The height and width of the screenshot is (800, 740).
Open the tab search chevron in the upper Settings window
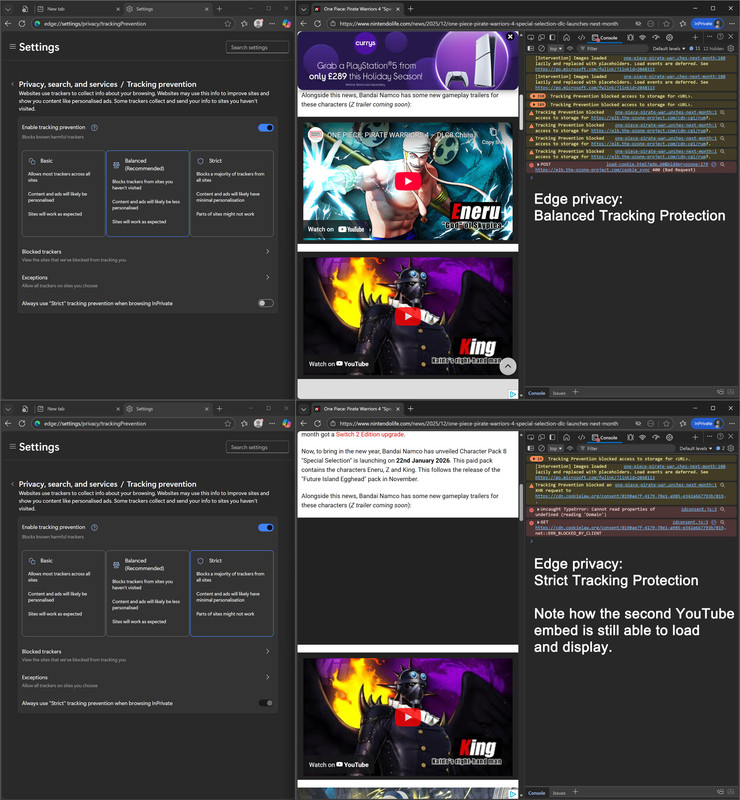(8, 9)
